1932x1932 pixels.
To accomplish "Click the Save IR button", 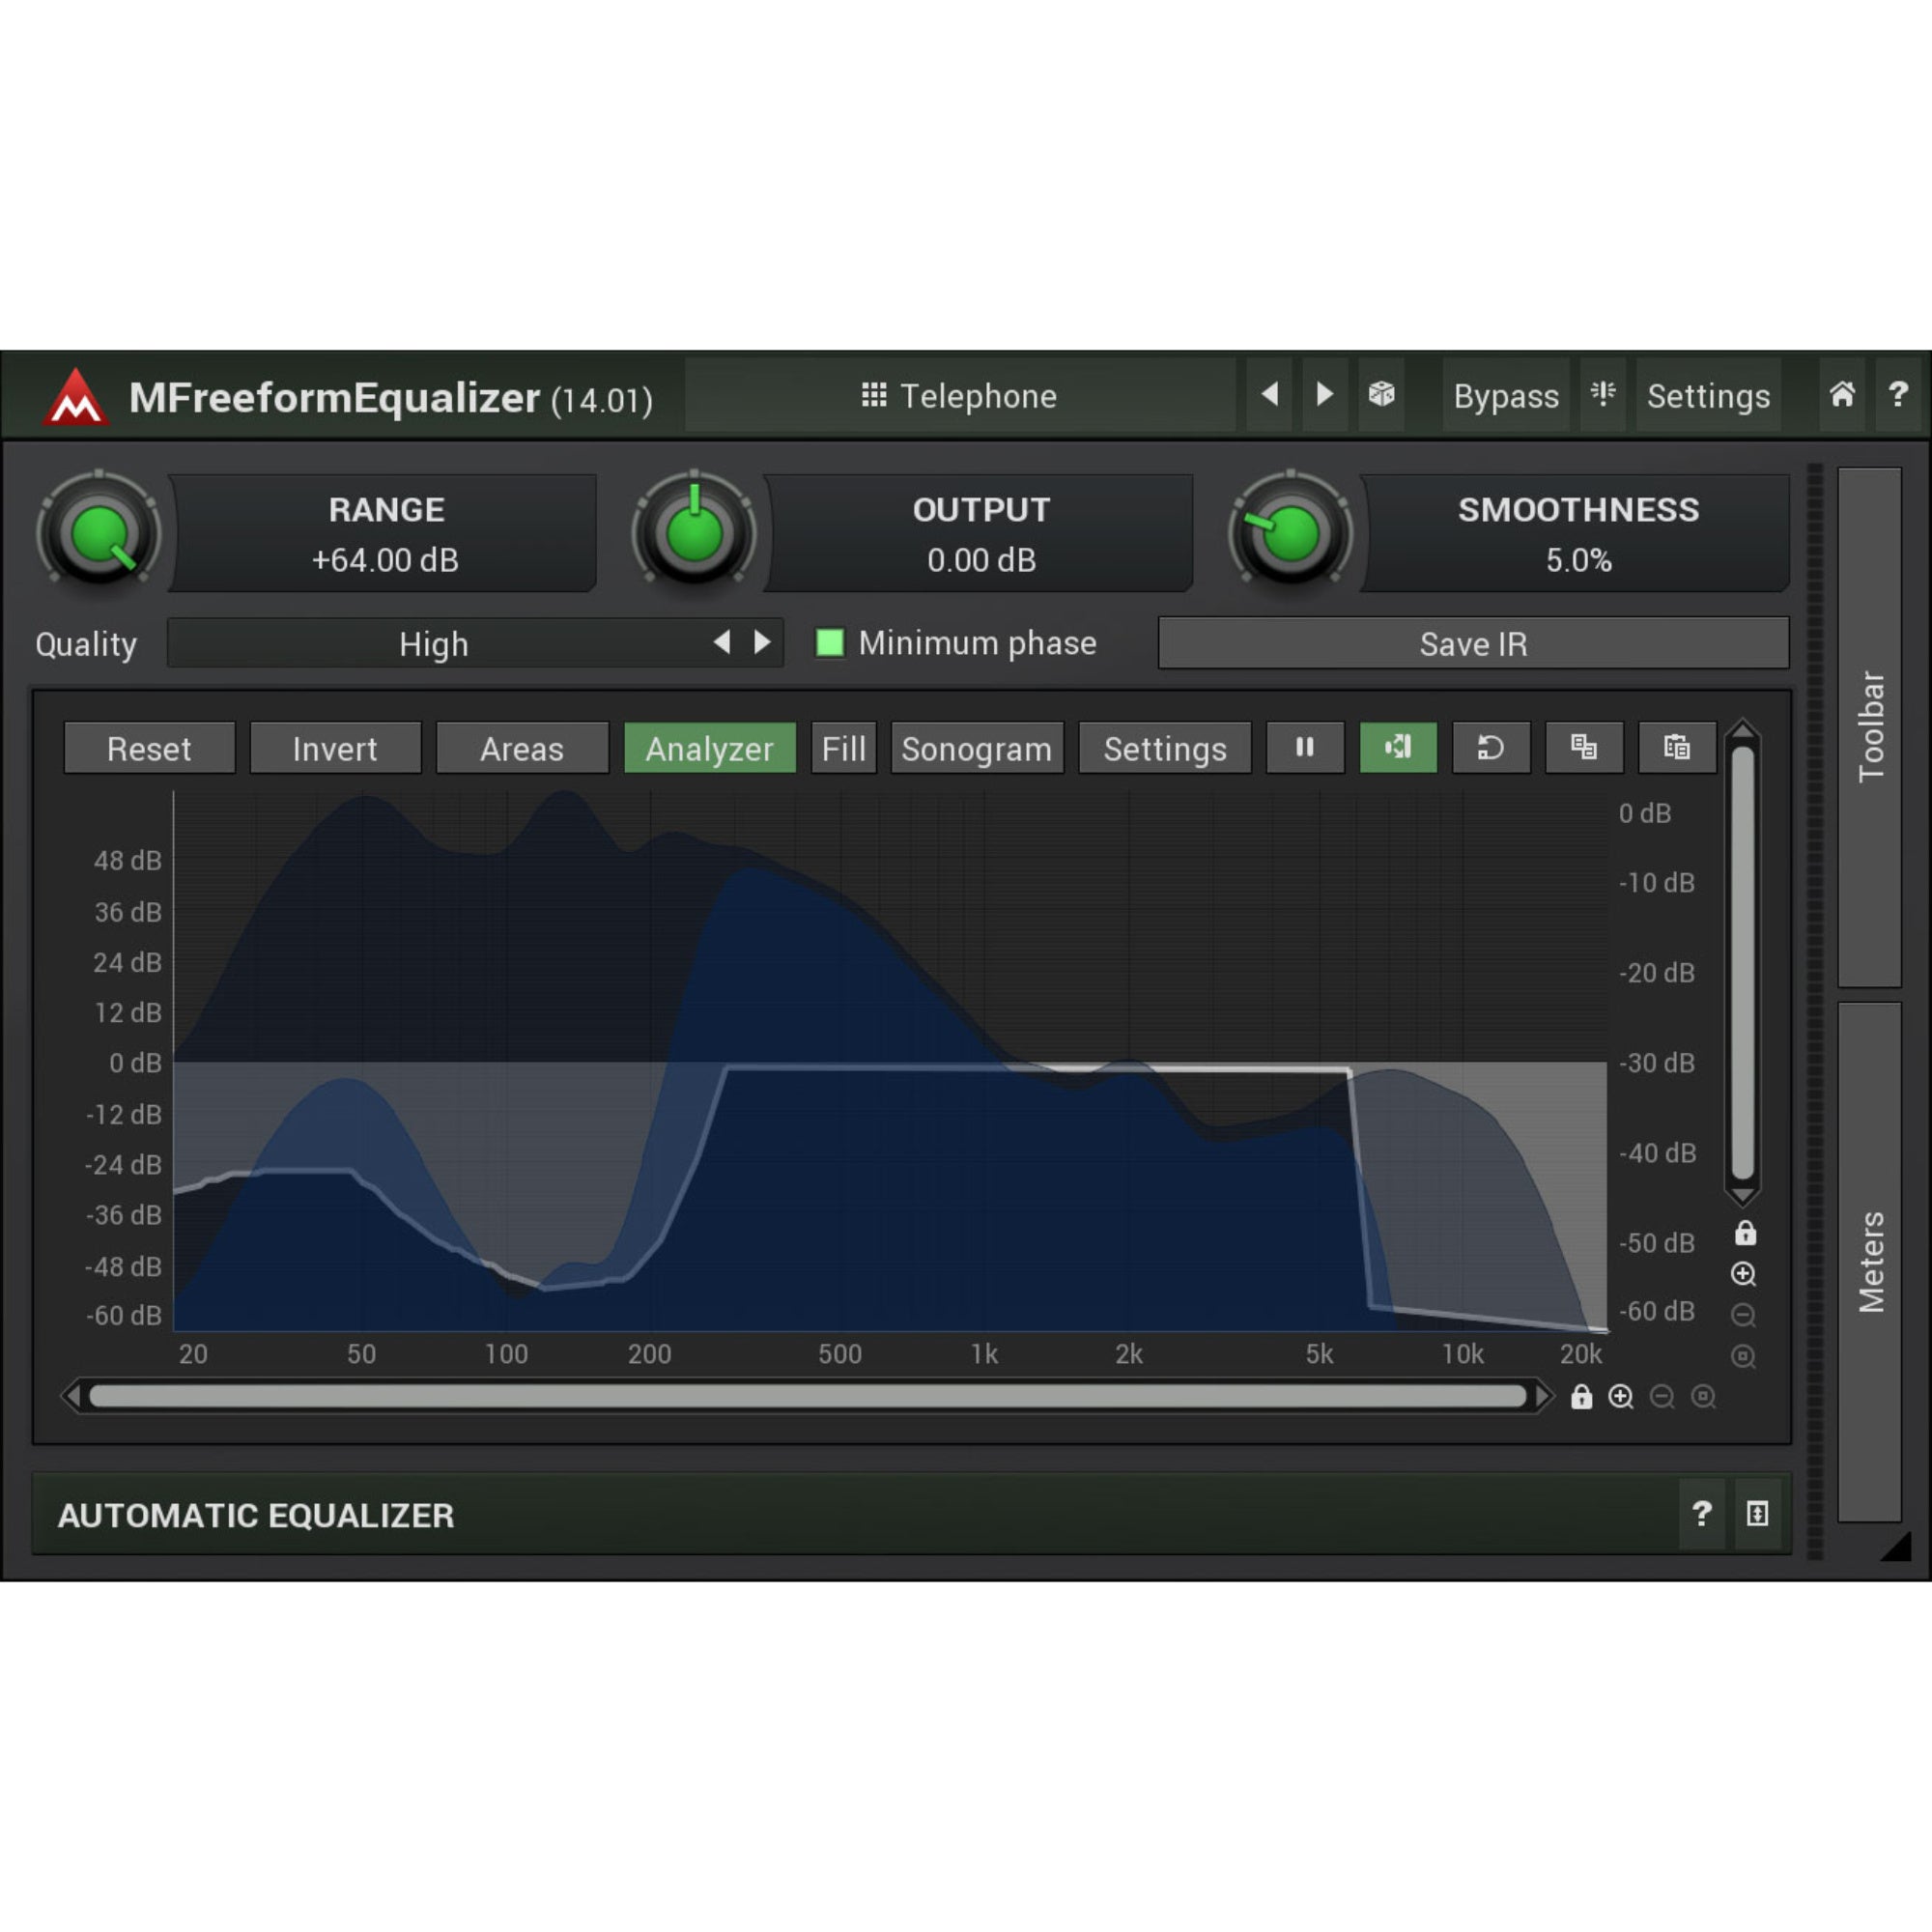I will 1473,643.
